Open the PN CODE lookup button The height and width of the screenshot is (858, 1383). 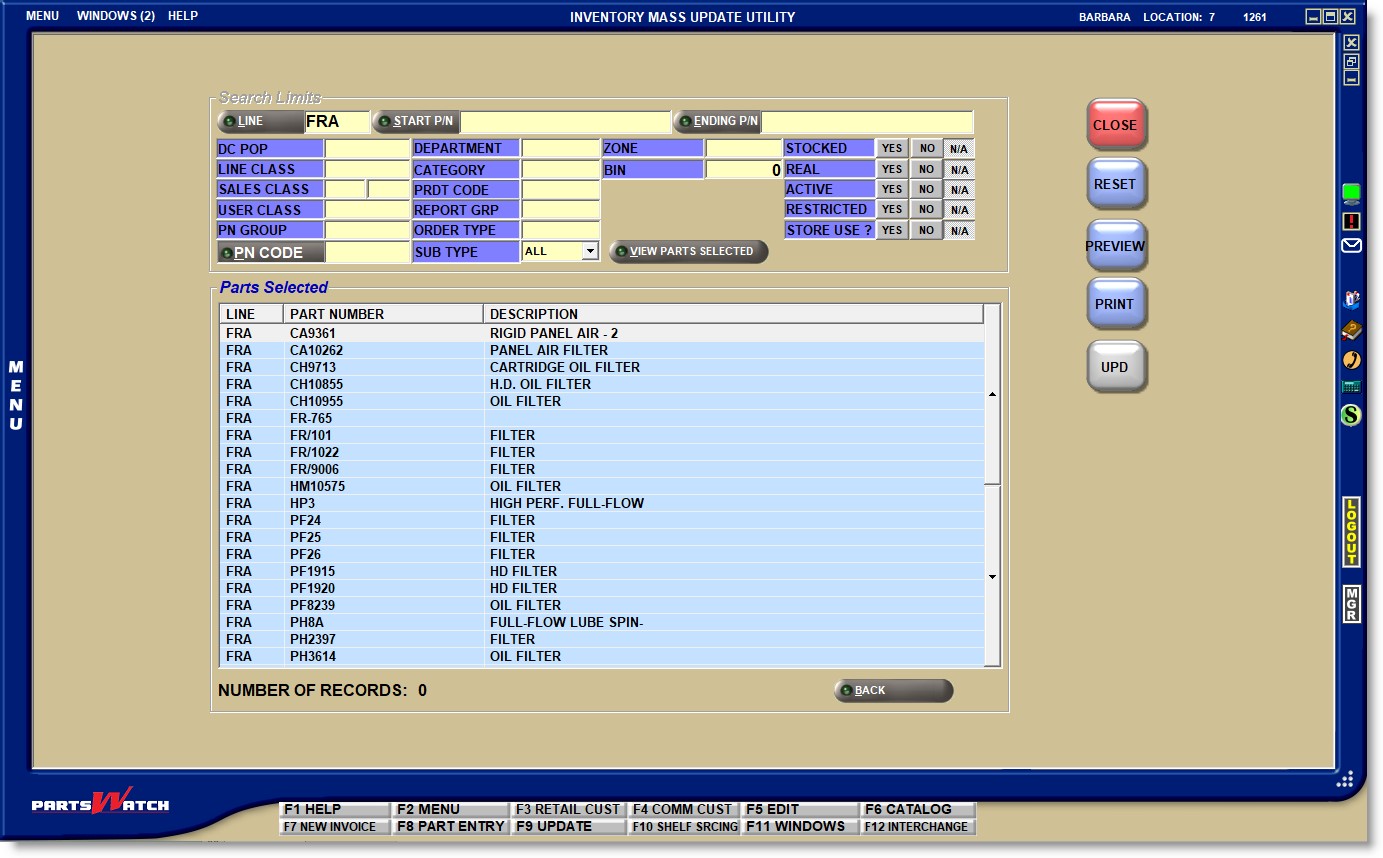tap(270, 253)
